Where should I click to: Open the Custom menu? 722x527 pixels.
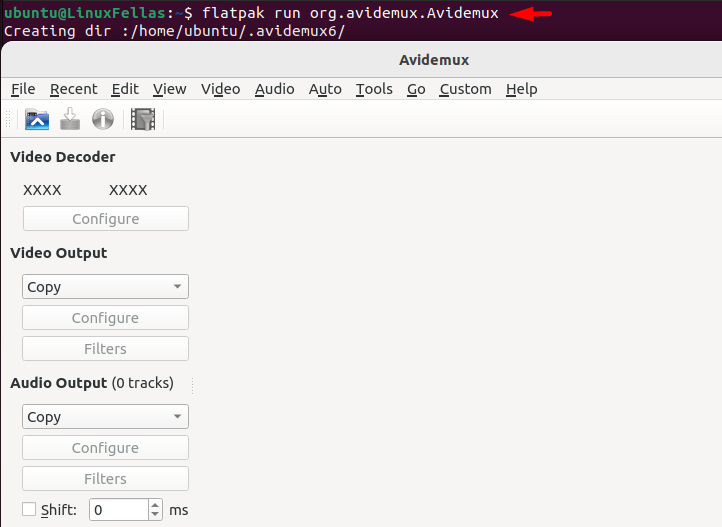(x=465, y=89)
